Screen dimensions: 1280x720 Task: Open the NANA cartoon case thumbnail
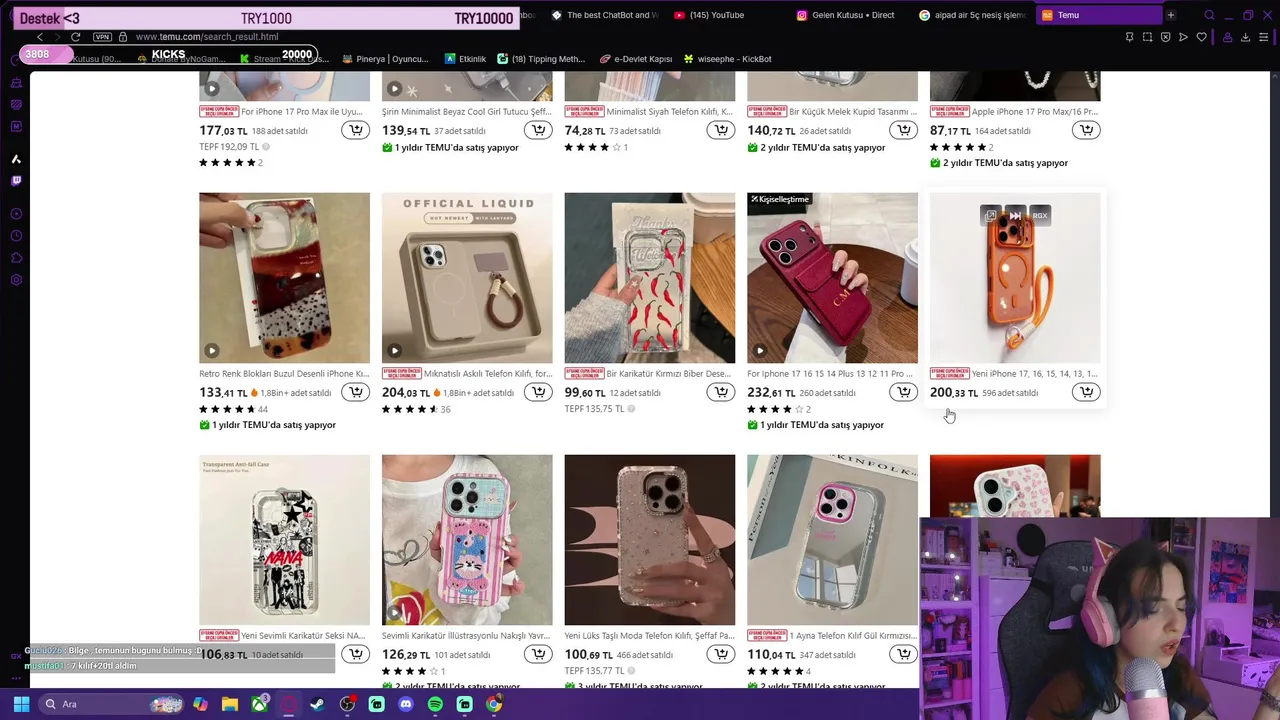[x=284, y=540]
